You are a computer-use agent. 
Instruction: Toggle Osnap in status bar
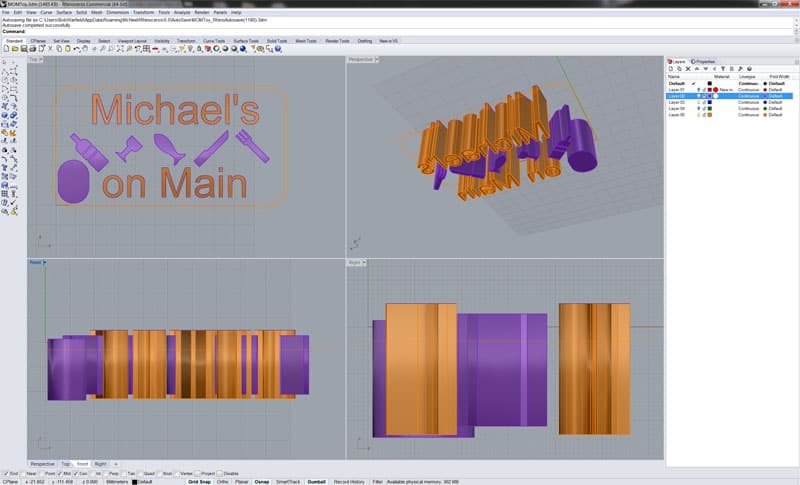(x=262, y=481)
